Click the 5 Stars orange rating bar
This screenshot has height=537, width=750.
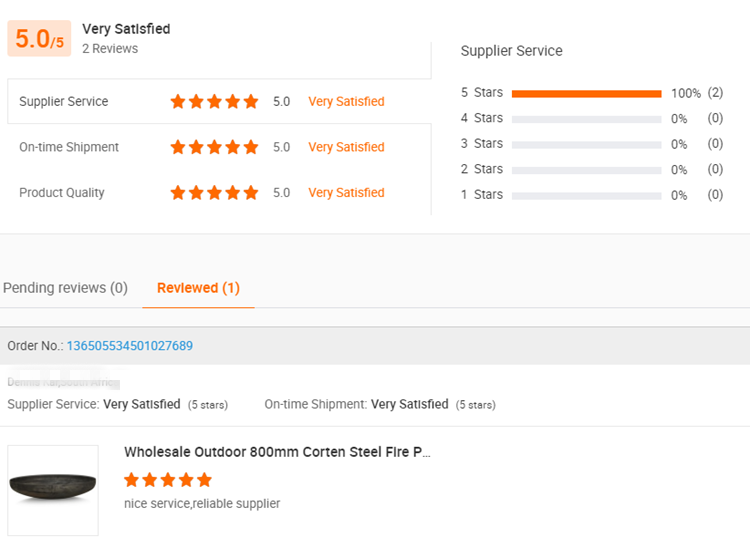(x=586, y=93)
